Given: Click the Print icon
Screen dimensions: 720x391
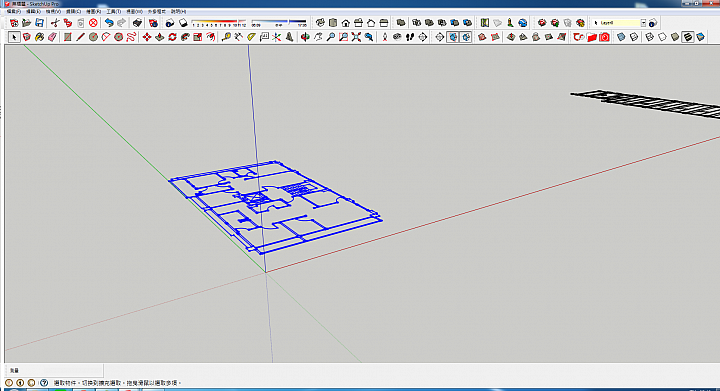Looking at the screenshot, I should (137, 22).
